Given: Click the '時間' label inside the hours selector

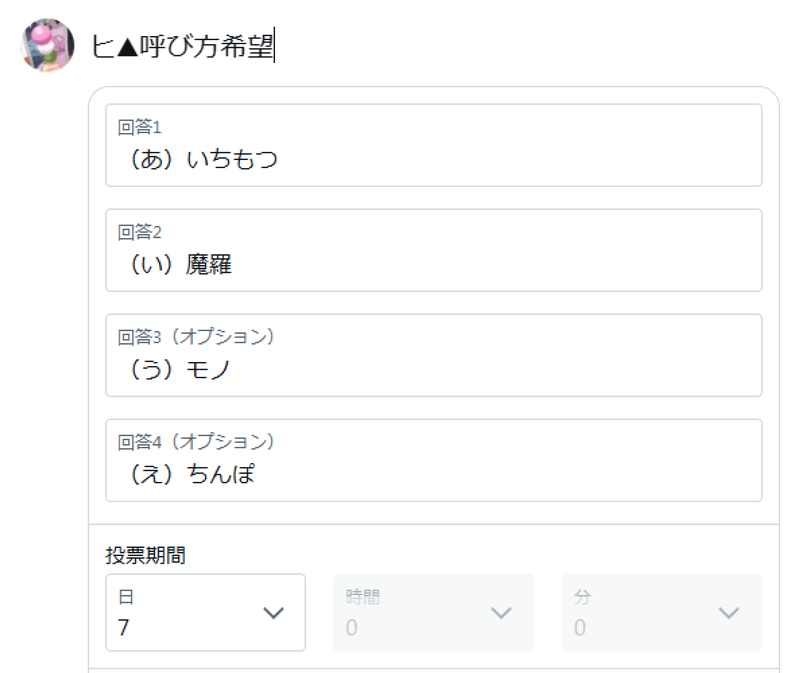Looking at the screenshot, I should click(363, 597).
